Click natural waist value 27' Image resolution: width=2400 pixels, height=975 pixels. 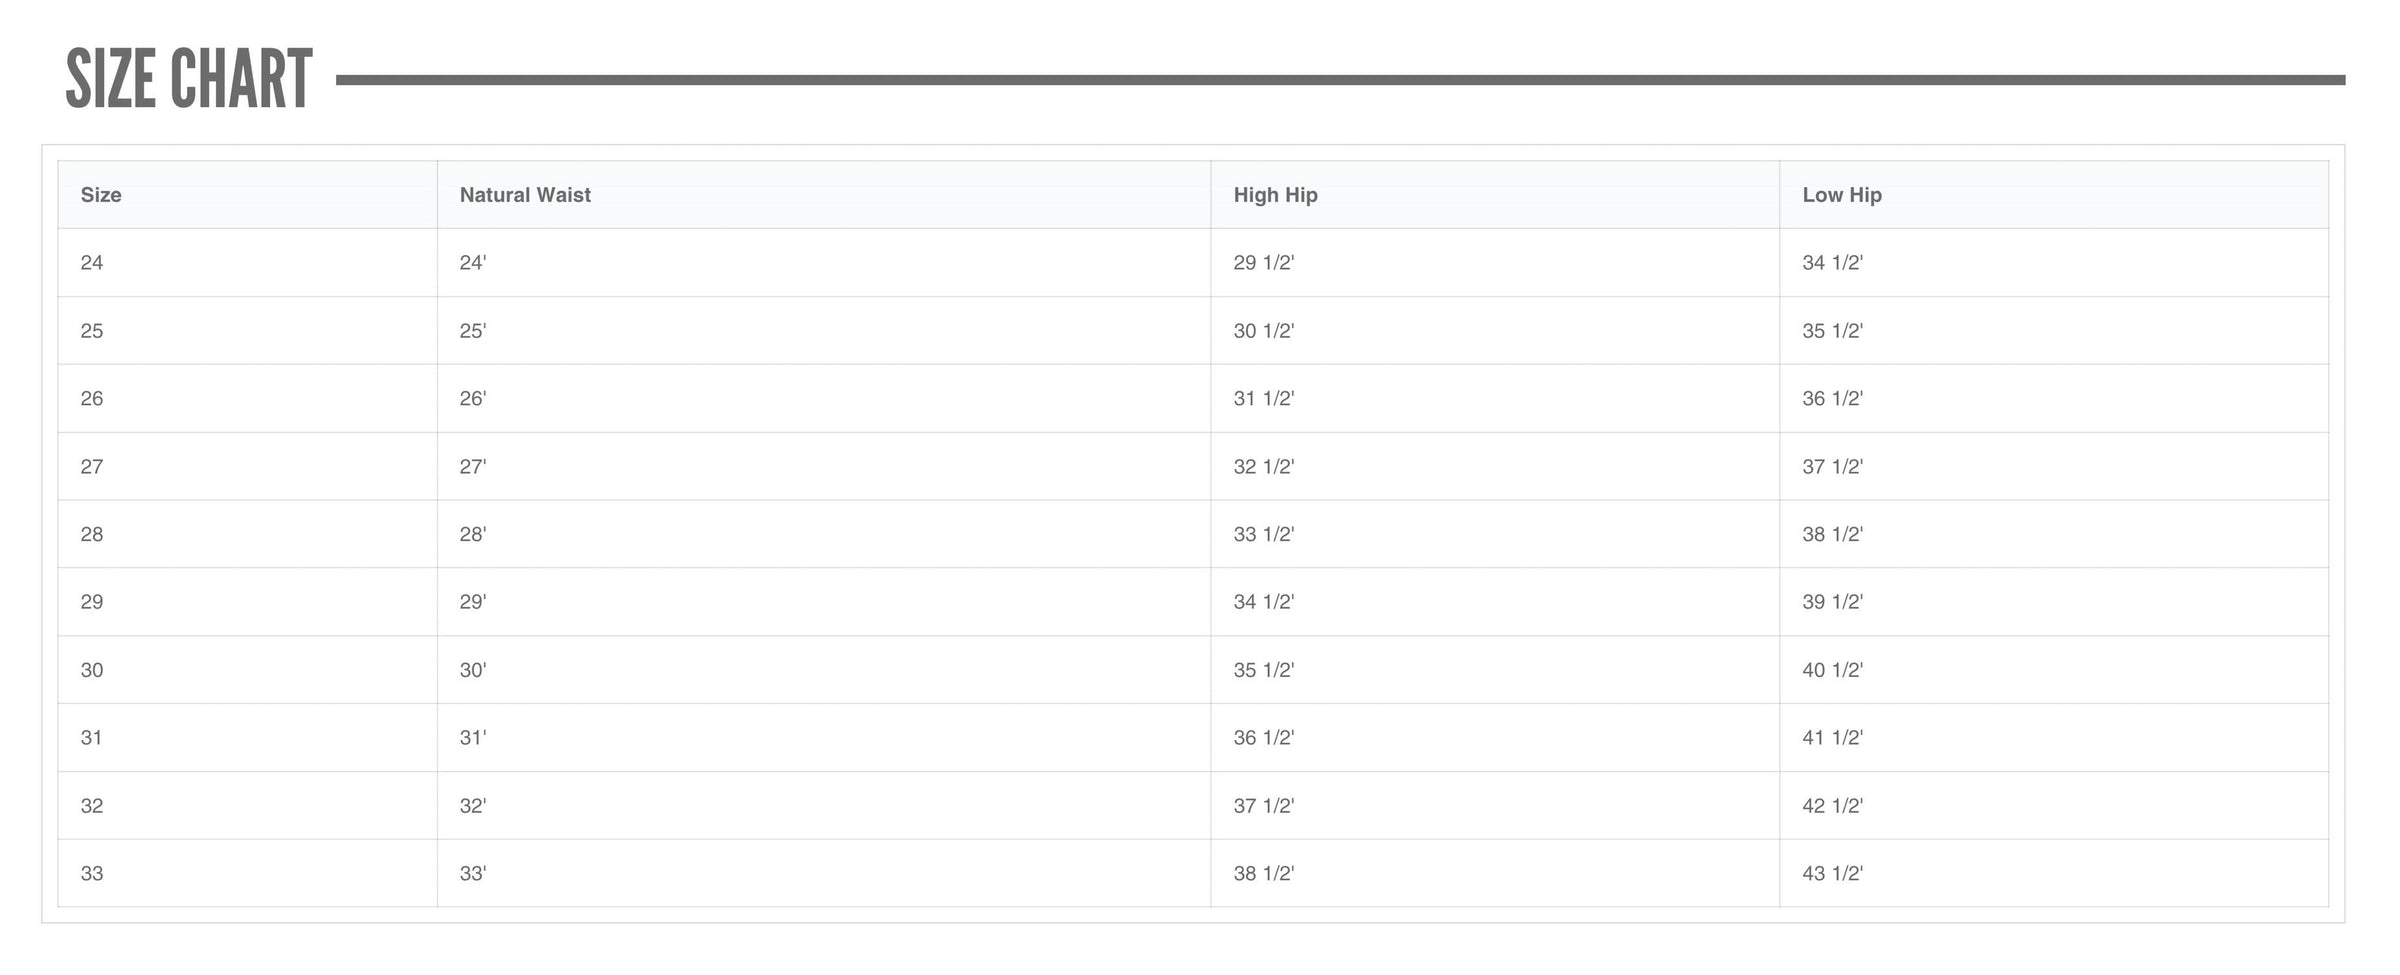coord(473,467)
